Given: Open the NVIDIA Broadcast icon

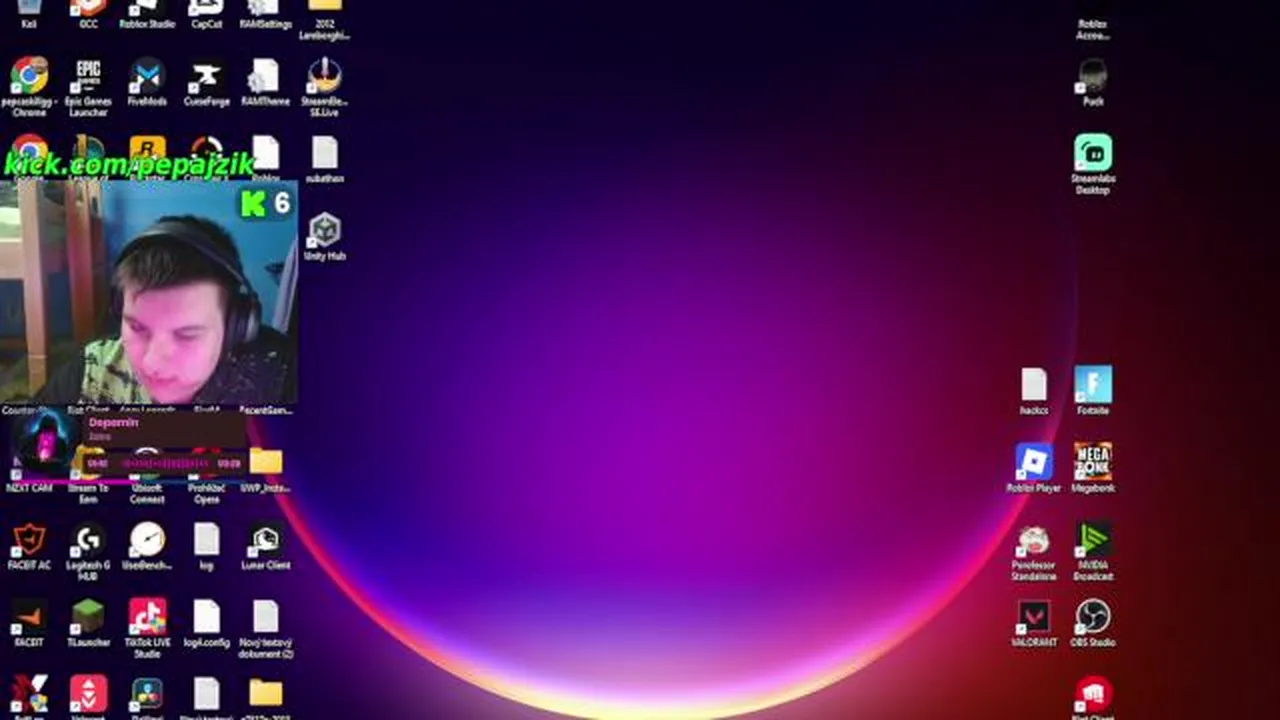Looking at the screenshot, I should [1093, 539].
